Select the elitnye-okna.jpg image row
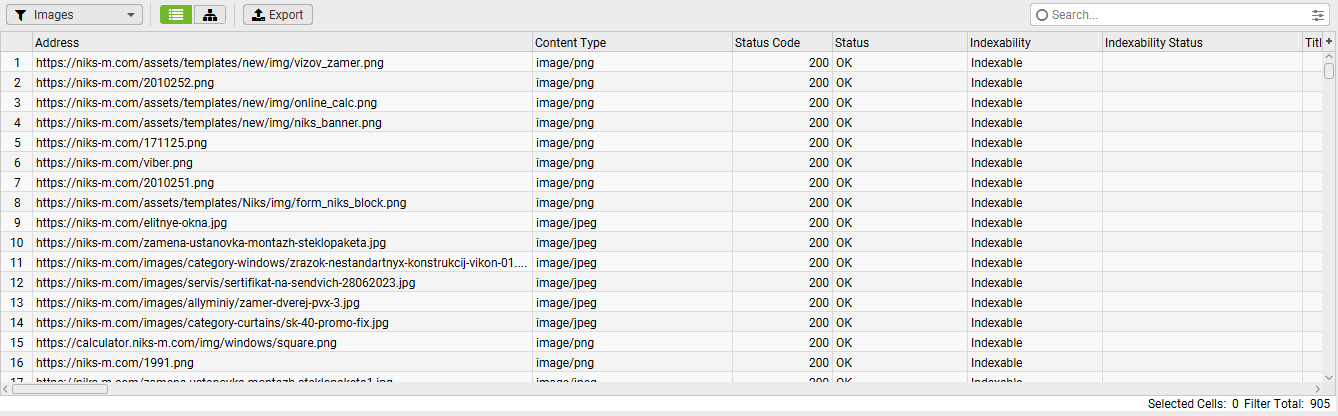The height and width of the screenshot is (416, 1338). [x=132, y=223]
